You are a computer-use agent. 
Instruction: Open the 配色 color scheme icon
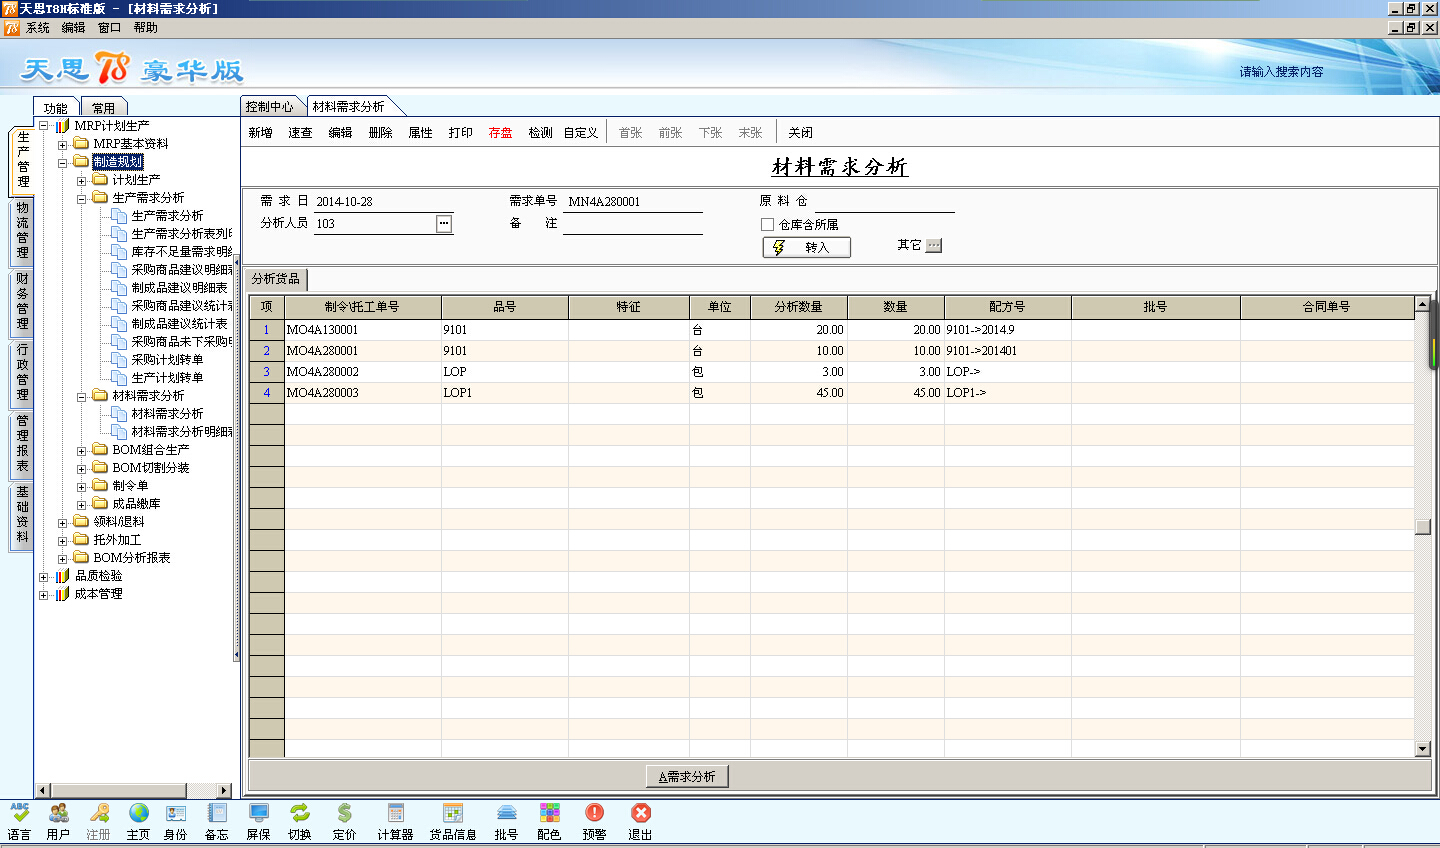(549, 814)
